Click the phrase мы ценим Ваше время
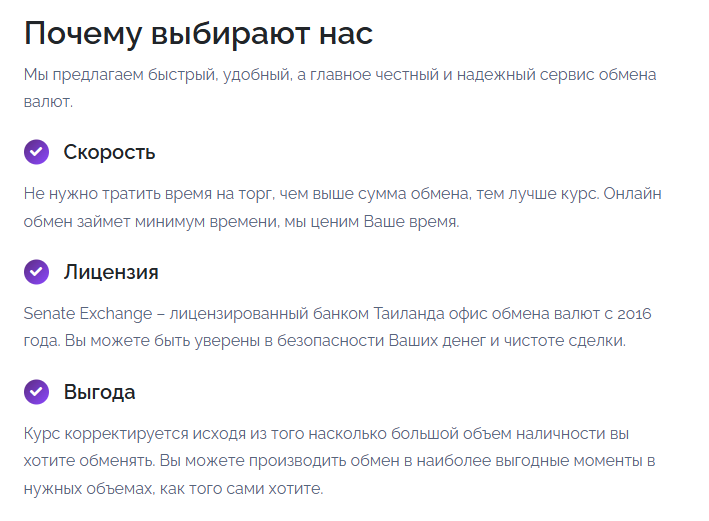The image size is (709, 521). 372,222
